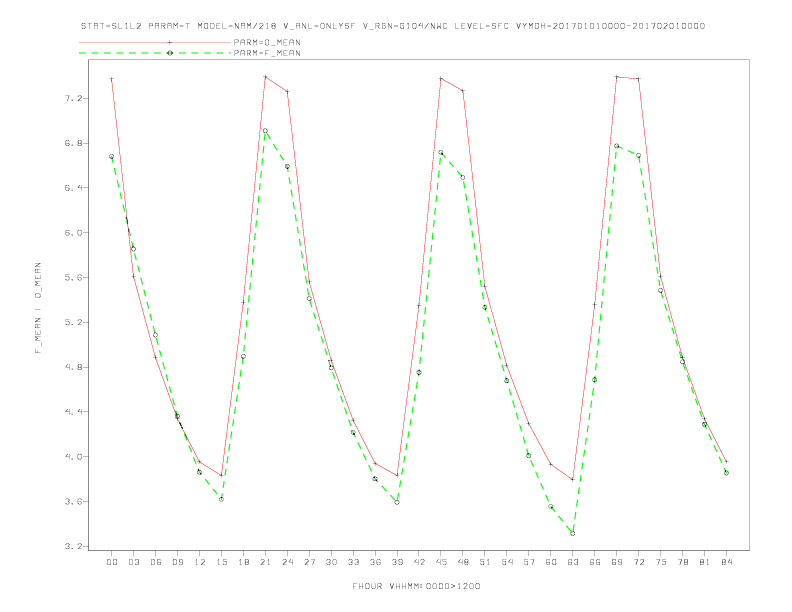Click the 36 x-axis hour label

[375, 562]
